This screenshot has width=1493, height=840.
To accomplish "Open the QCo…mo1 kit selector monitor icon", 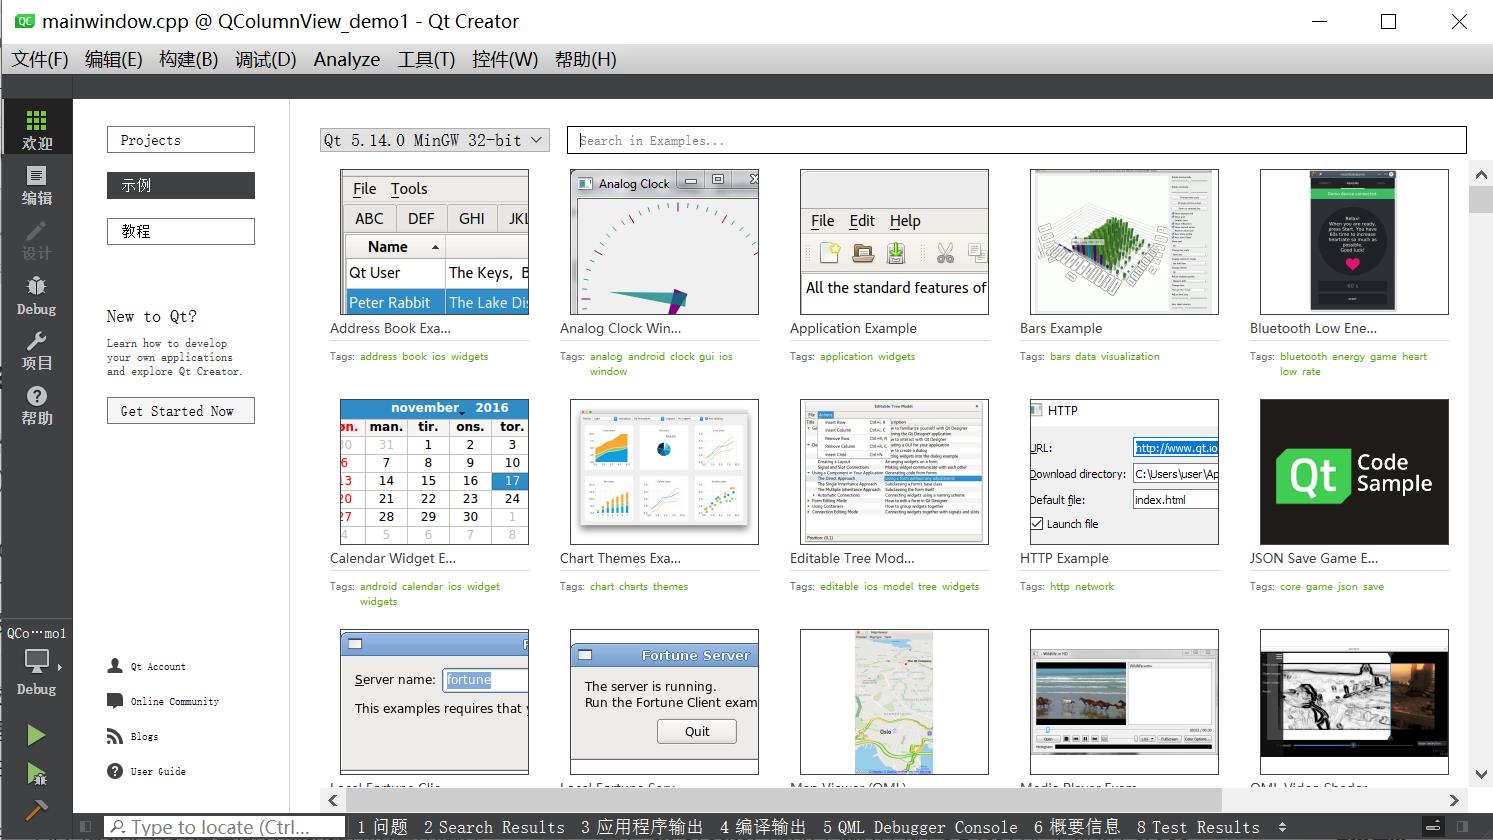I will click(x=37, y=661).
